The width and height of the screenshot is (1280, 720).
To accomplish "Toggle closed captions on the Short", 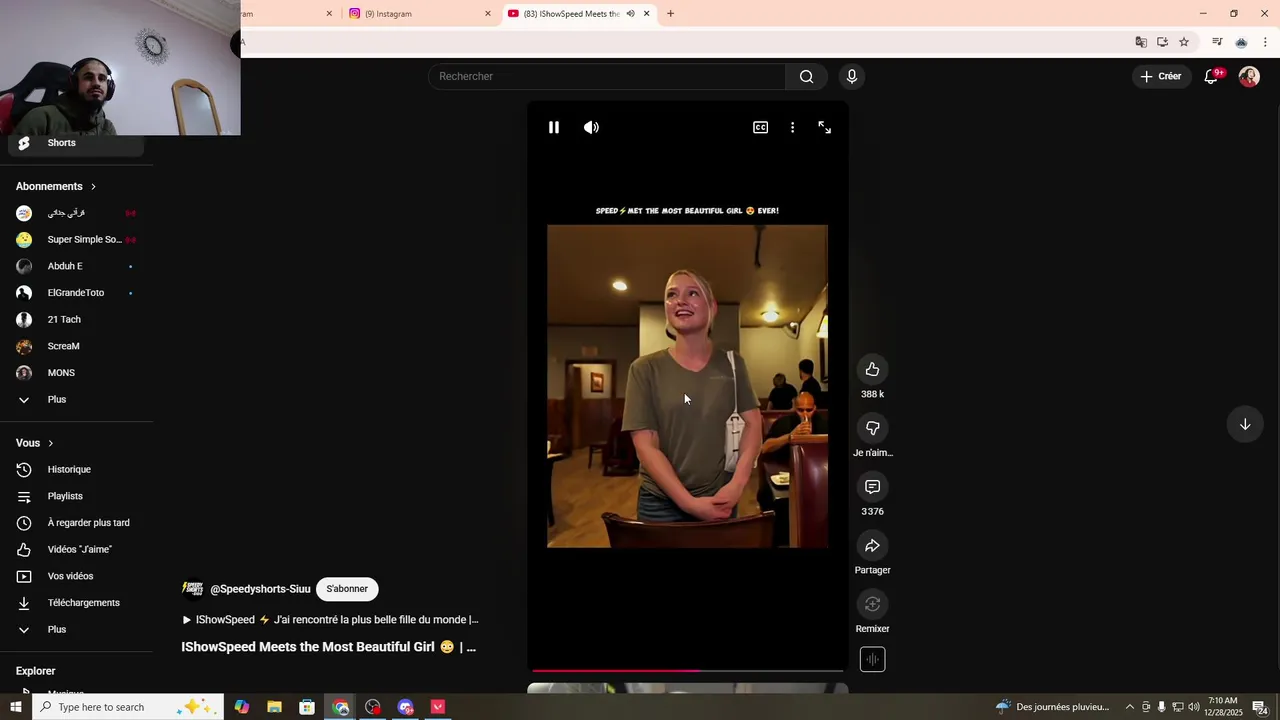I will pyautogui.click(x=760, y=127).
